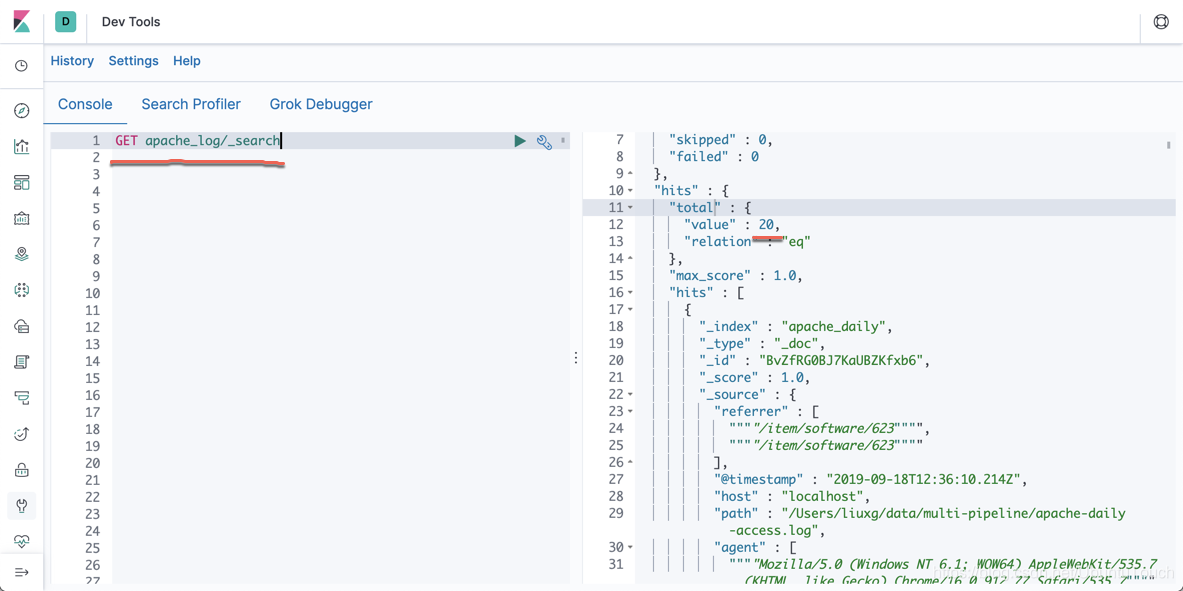The image size is (1183, 591).
Task: Select the Dev Tools wrench sidebar icon
Action: tap(22, 505)
